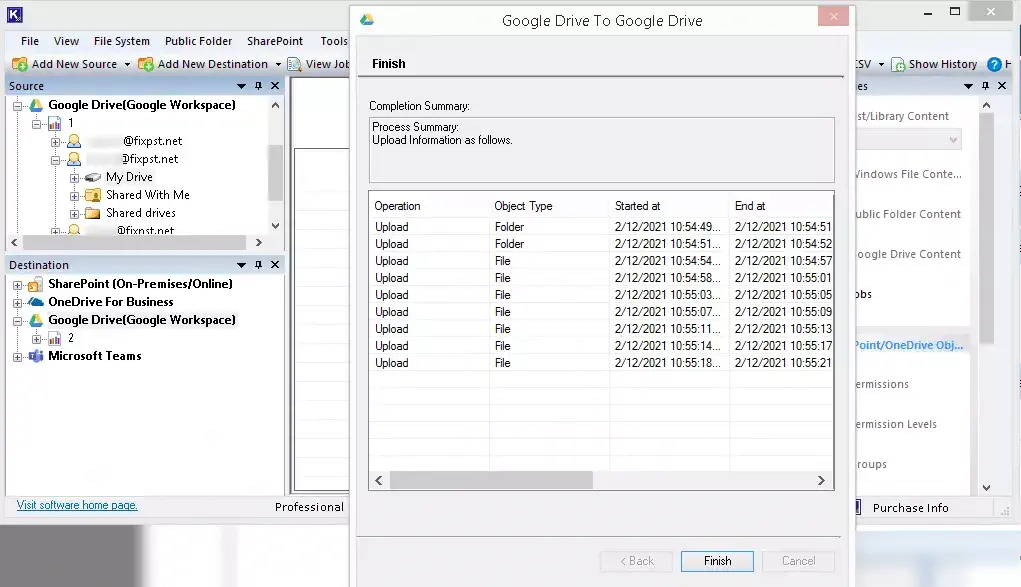The image size is (1021, 587).
Task: Expand the Shared With Me node
Action: coord(74,195)
